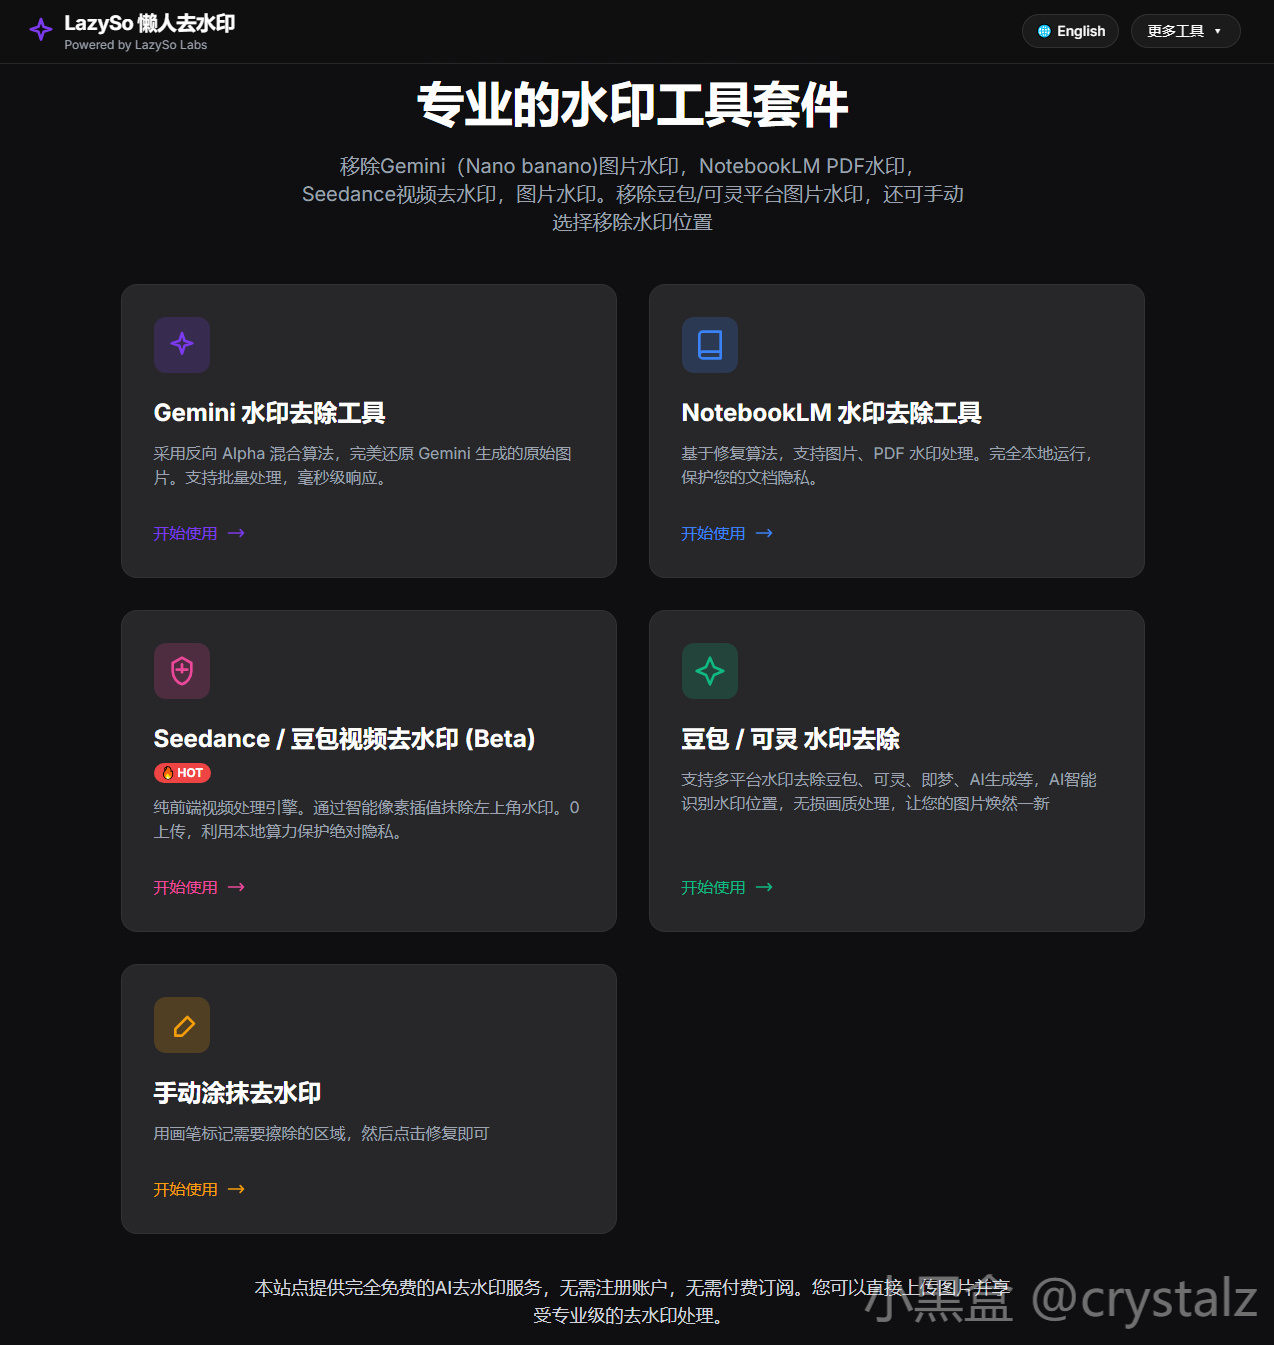Screen dimensions: 1274x1345
Task: Click the 手动涂抹去水印 title
Action: [237, 1093]
